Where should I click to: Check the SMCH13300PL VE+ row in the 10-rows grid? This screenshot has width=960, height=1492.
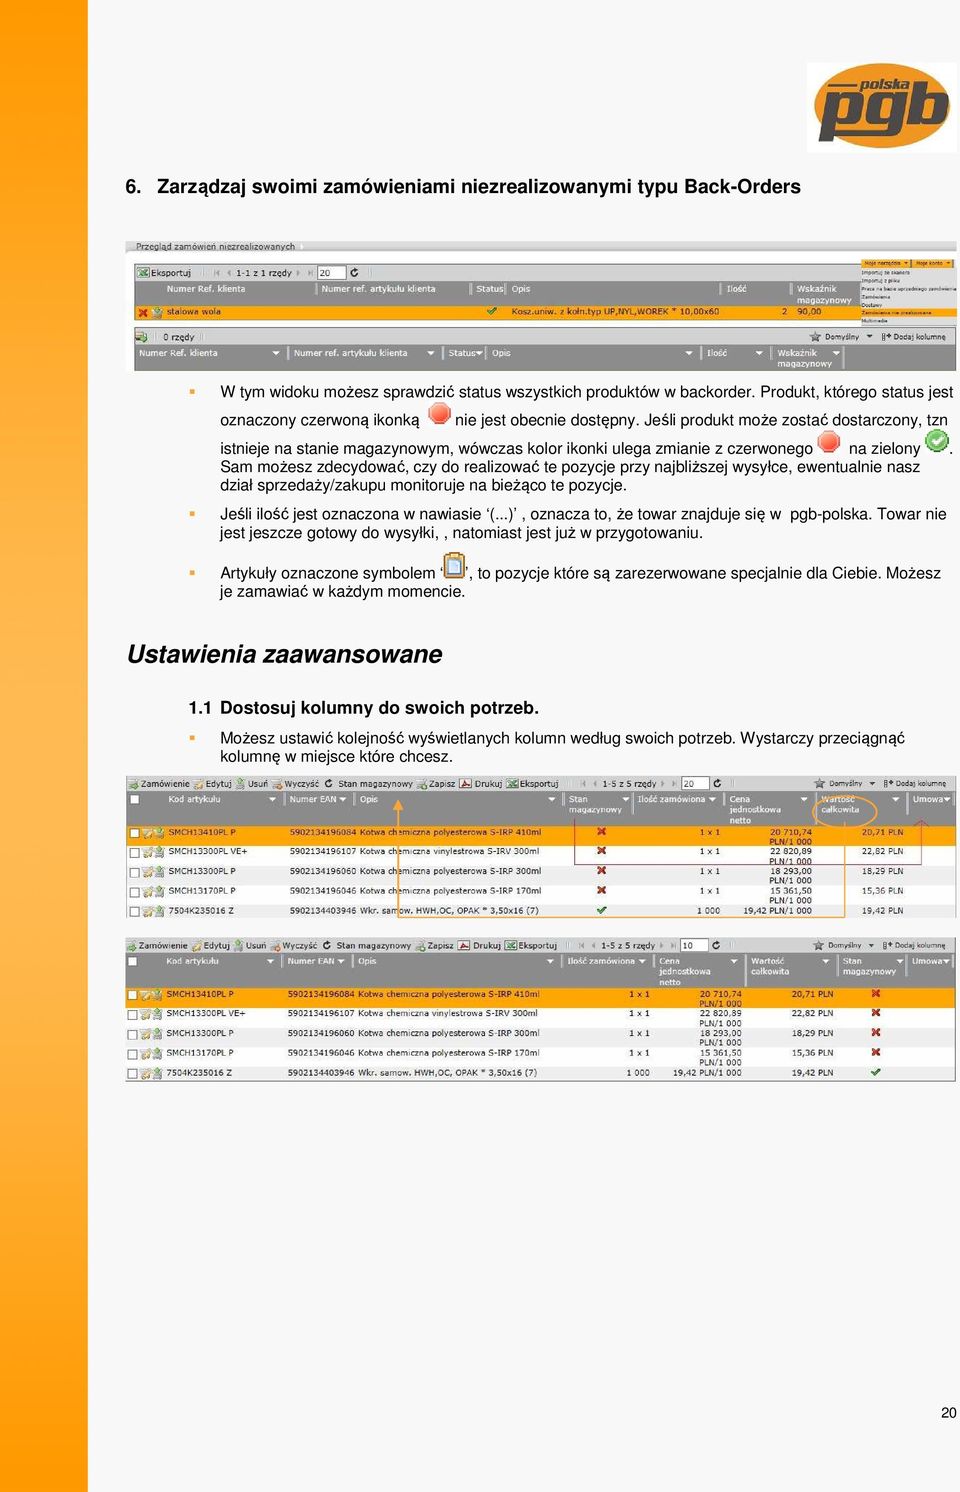[132, 1015]
